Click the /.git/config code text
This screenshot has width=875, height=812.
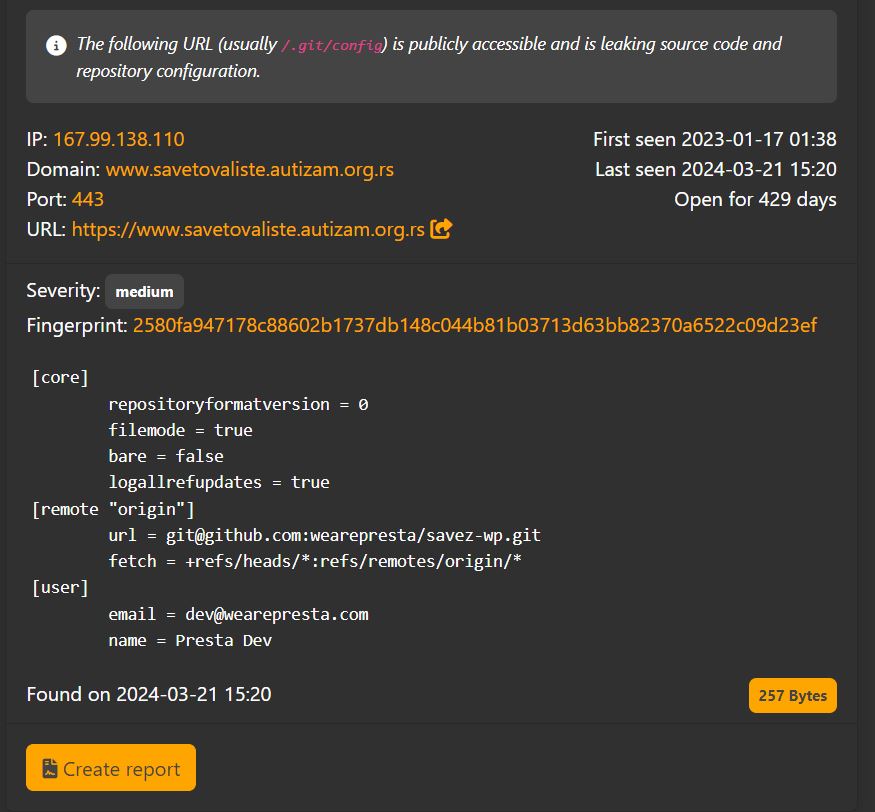click(x=332, y=45)
